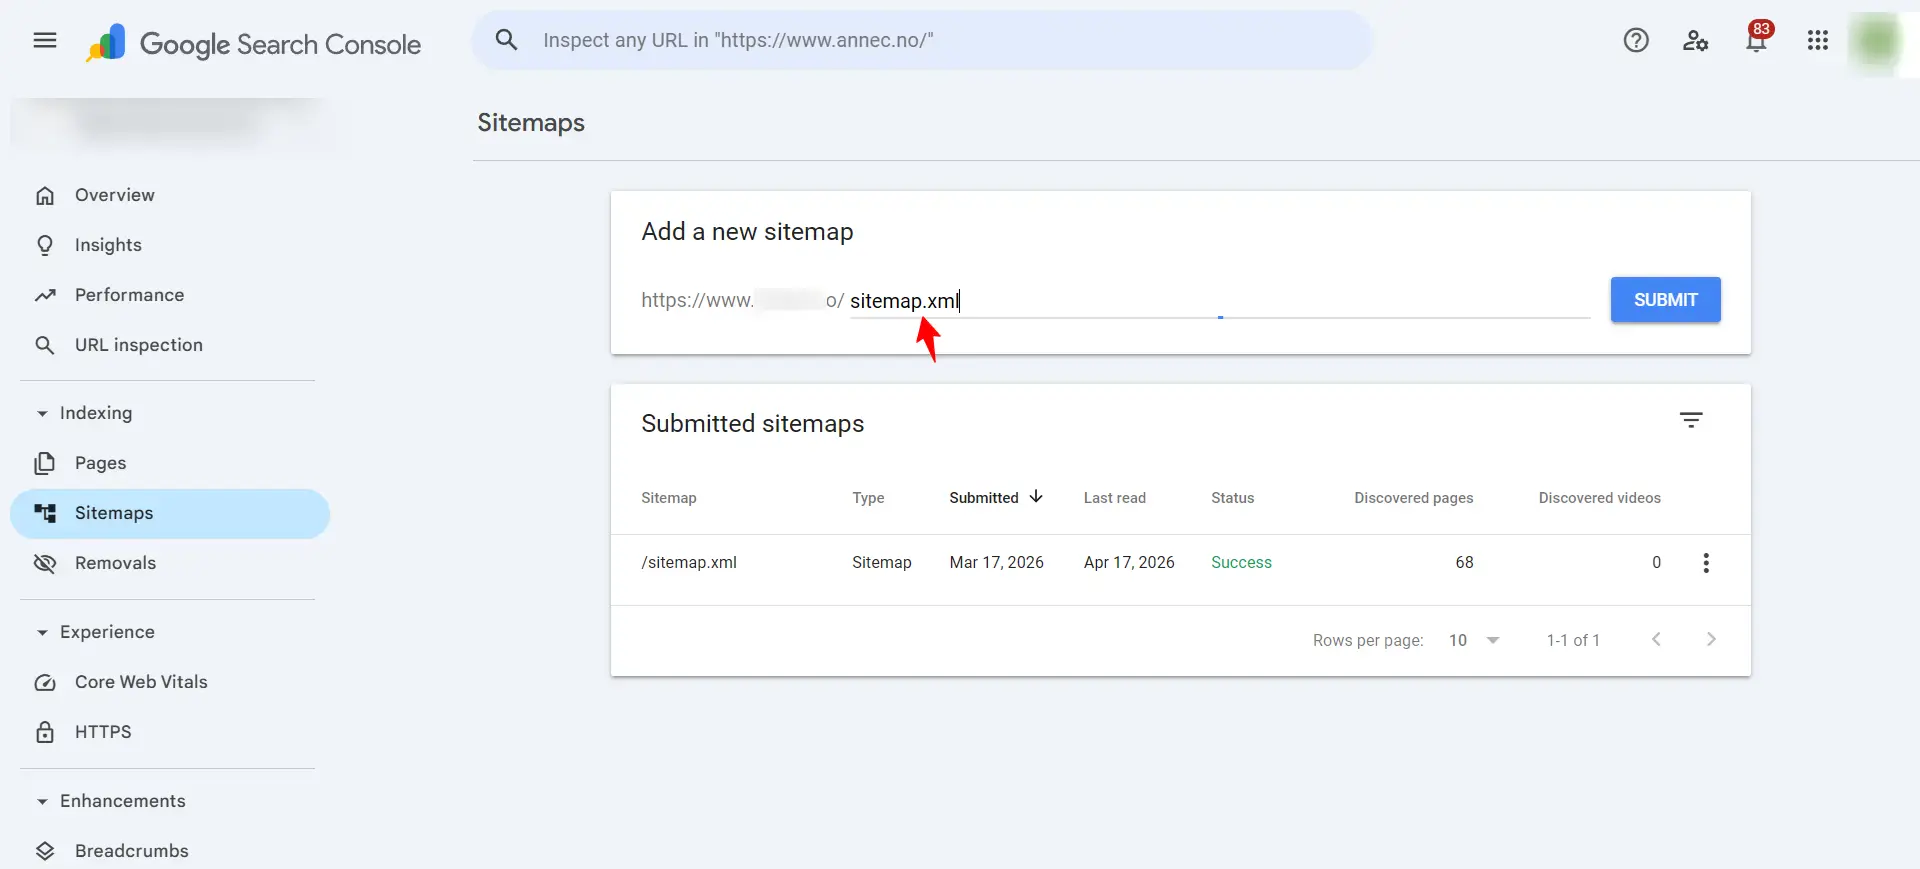
Task: Open users and settings icon
Action: coord(1696,40)
